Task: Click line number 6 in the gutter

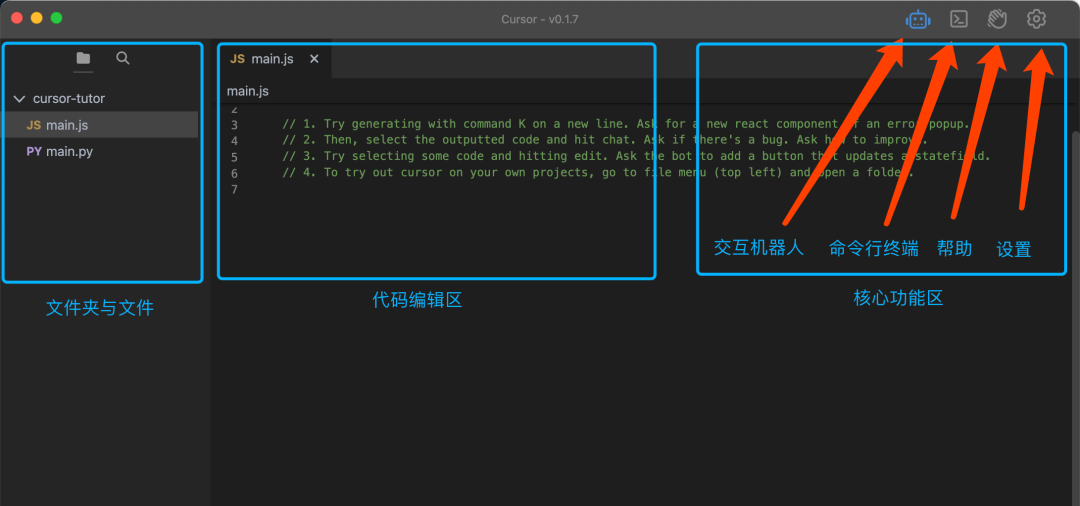Action: (x=235, y=173)
